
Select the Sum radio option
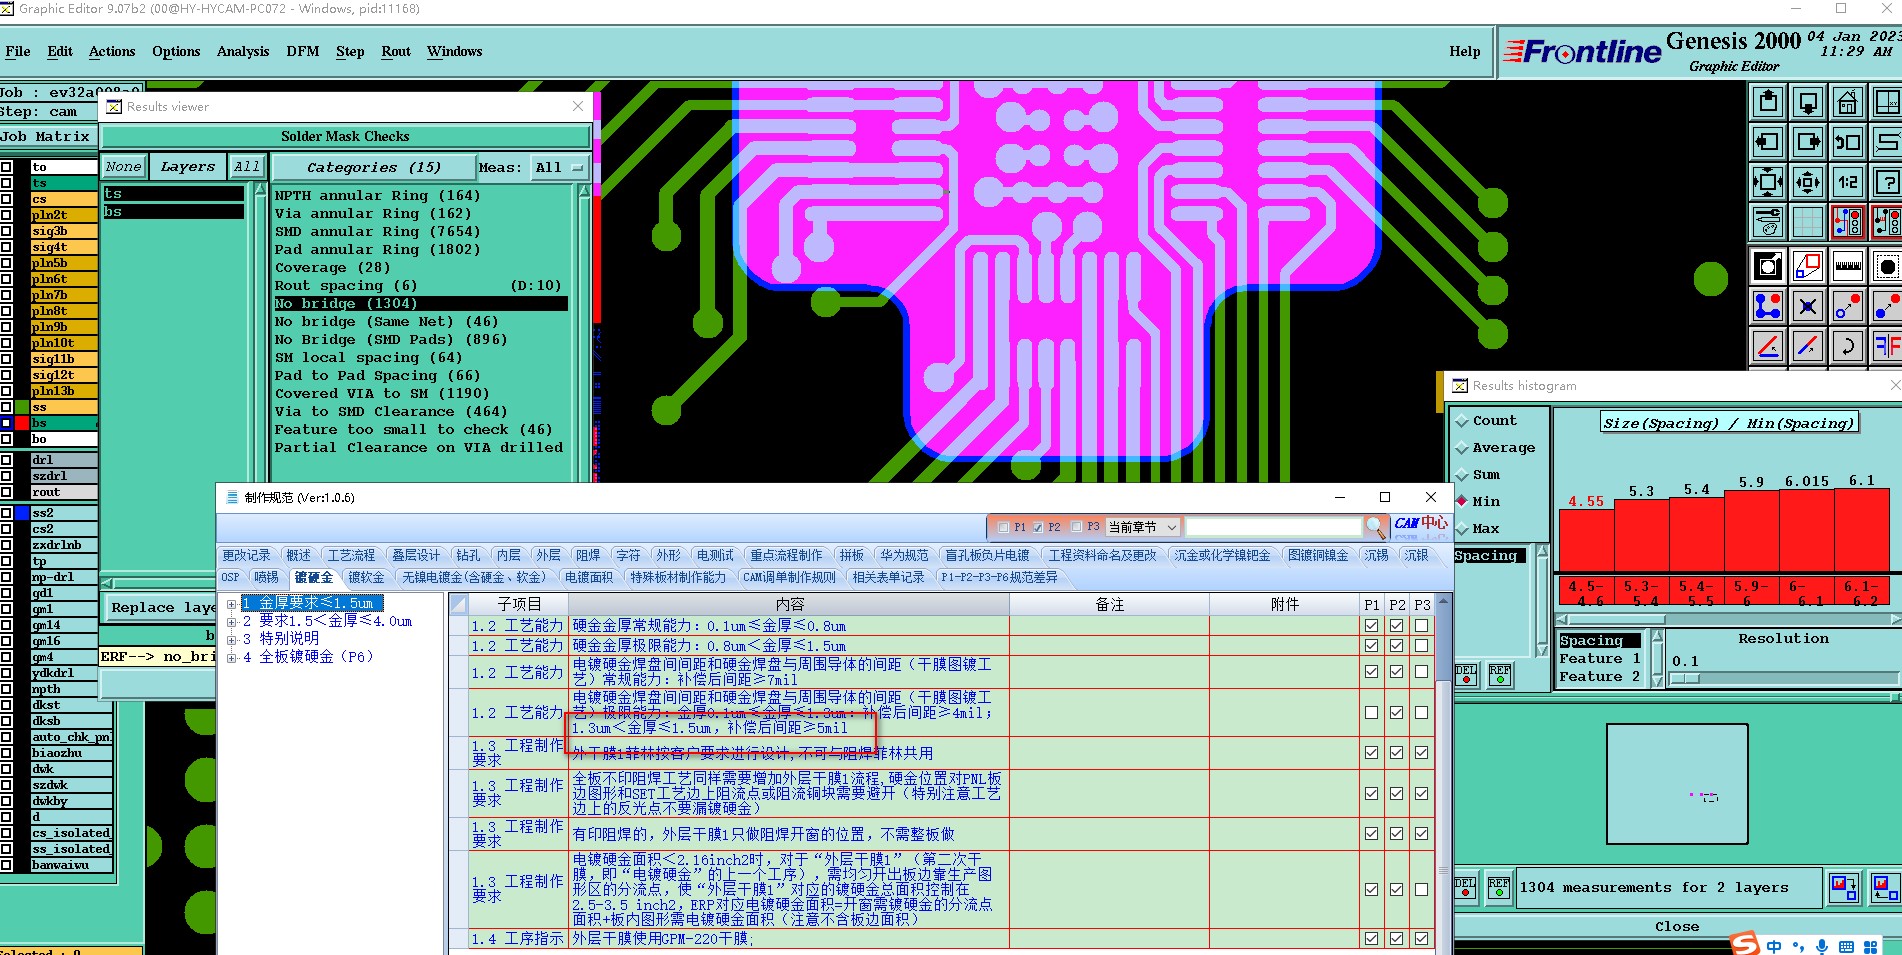[1463, 475]
